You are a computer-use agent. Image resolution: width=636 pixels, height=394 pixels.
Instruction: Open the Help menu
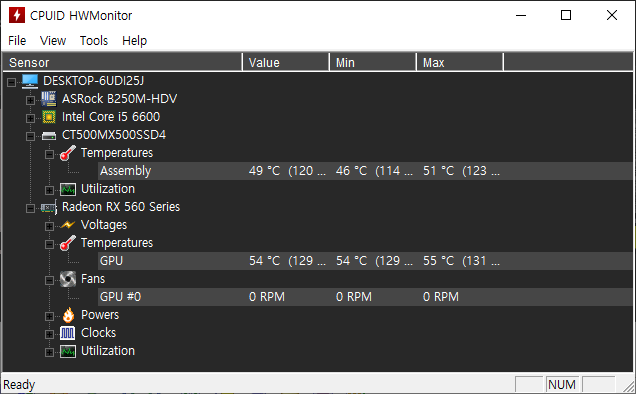point(134,41)
